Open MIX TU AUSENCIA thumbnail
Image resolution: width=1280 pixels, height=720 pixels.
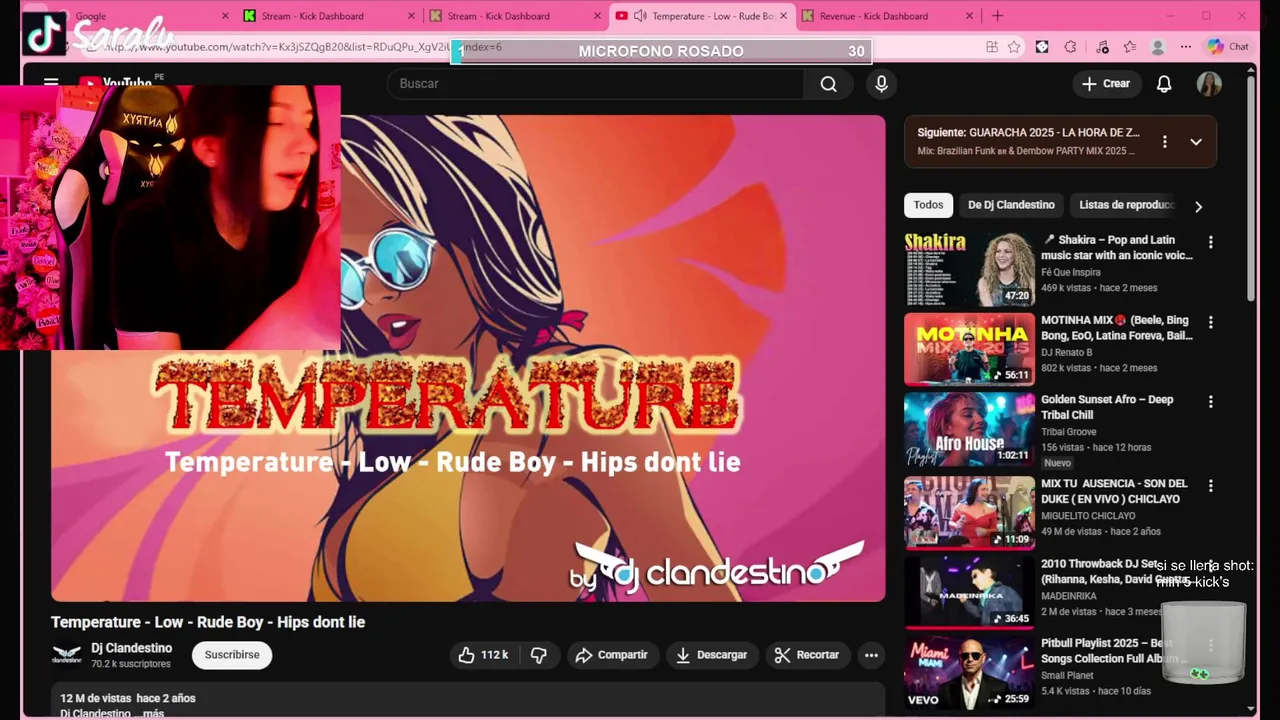969,513
